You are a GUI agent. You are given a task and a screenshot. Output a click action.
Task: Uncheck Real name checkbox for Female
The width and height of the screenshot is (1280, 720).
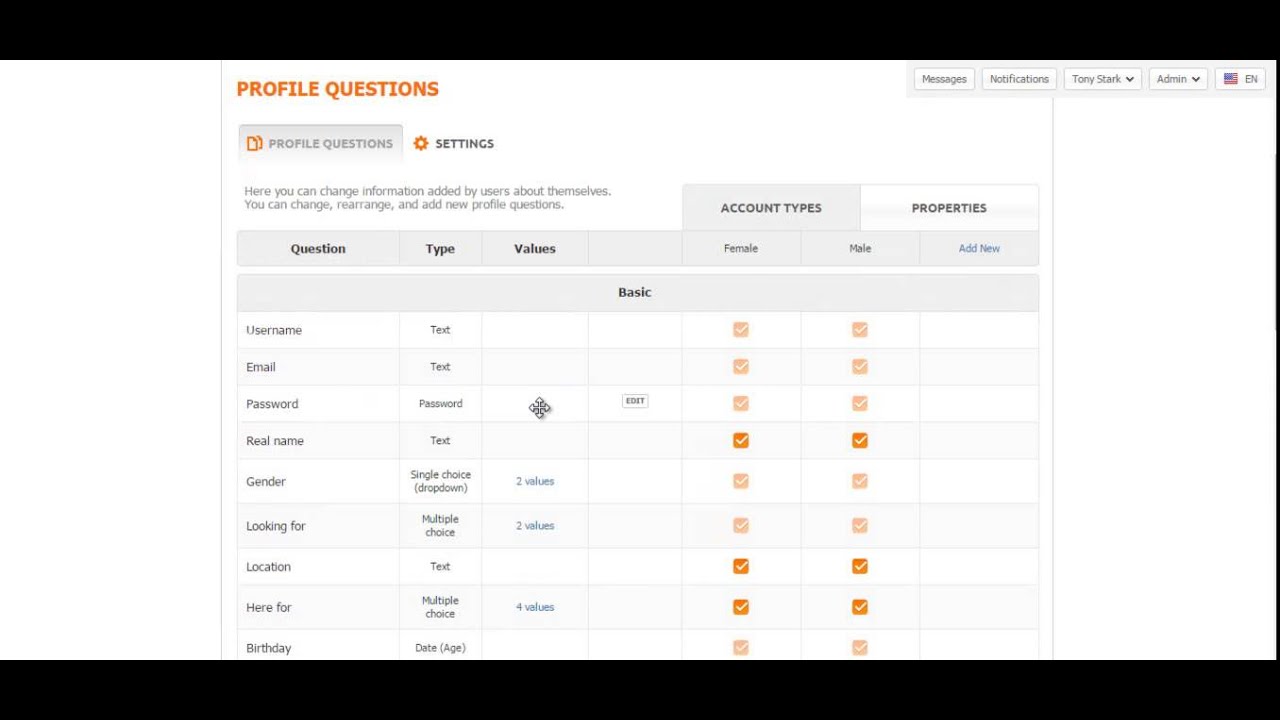(x=741, y=441)
